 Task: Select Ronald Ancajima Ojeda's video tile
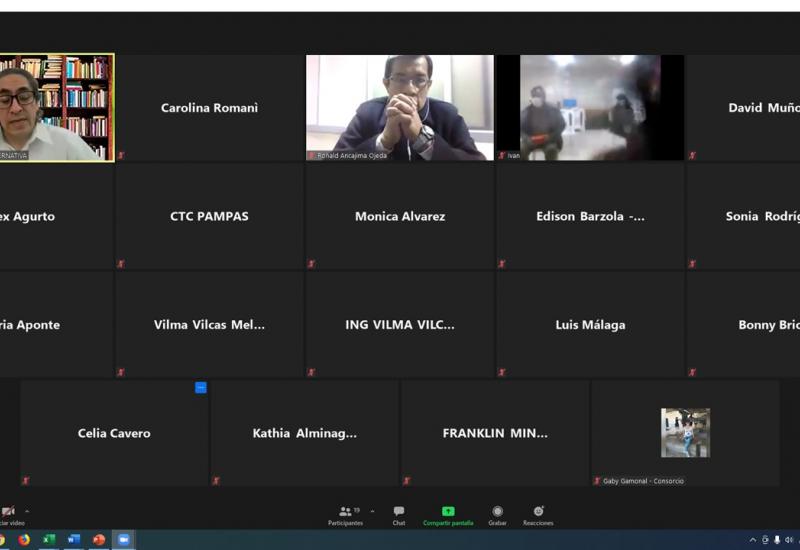tap(400, 107)
